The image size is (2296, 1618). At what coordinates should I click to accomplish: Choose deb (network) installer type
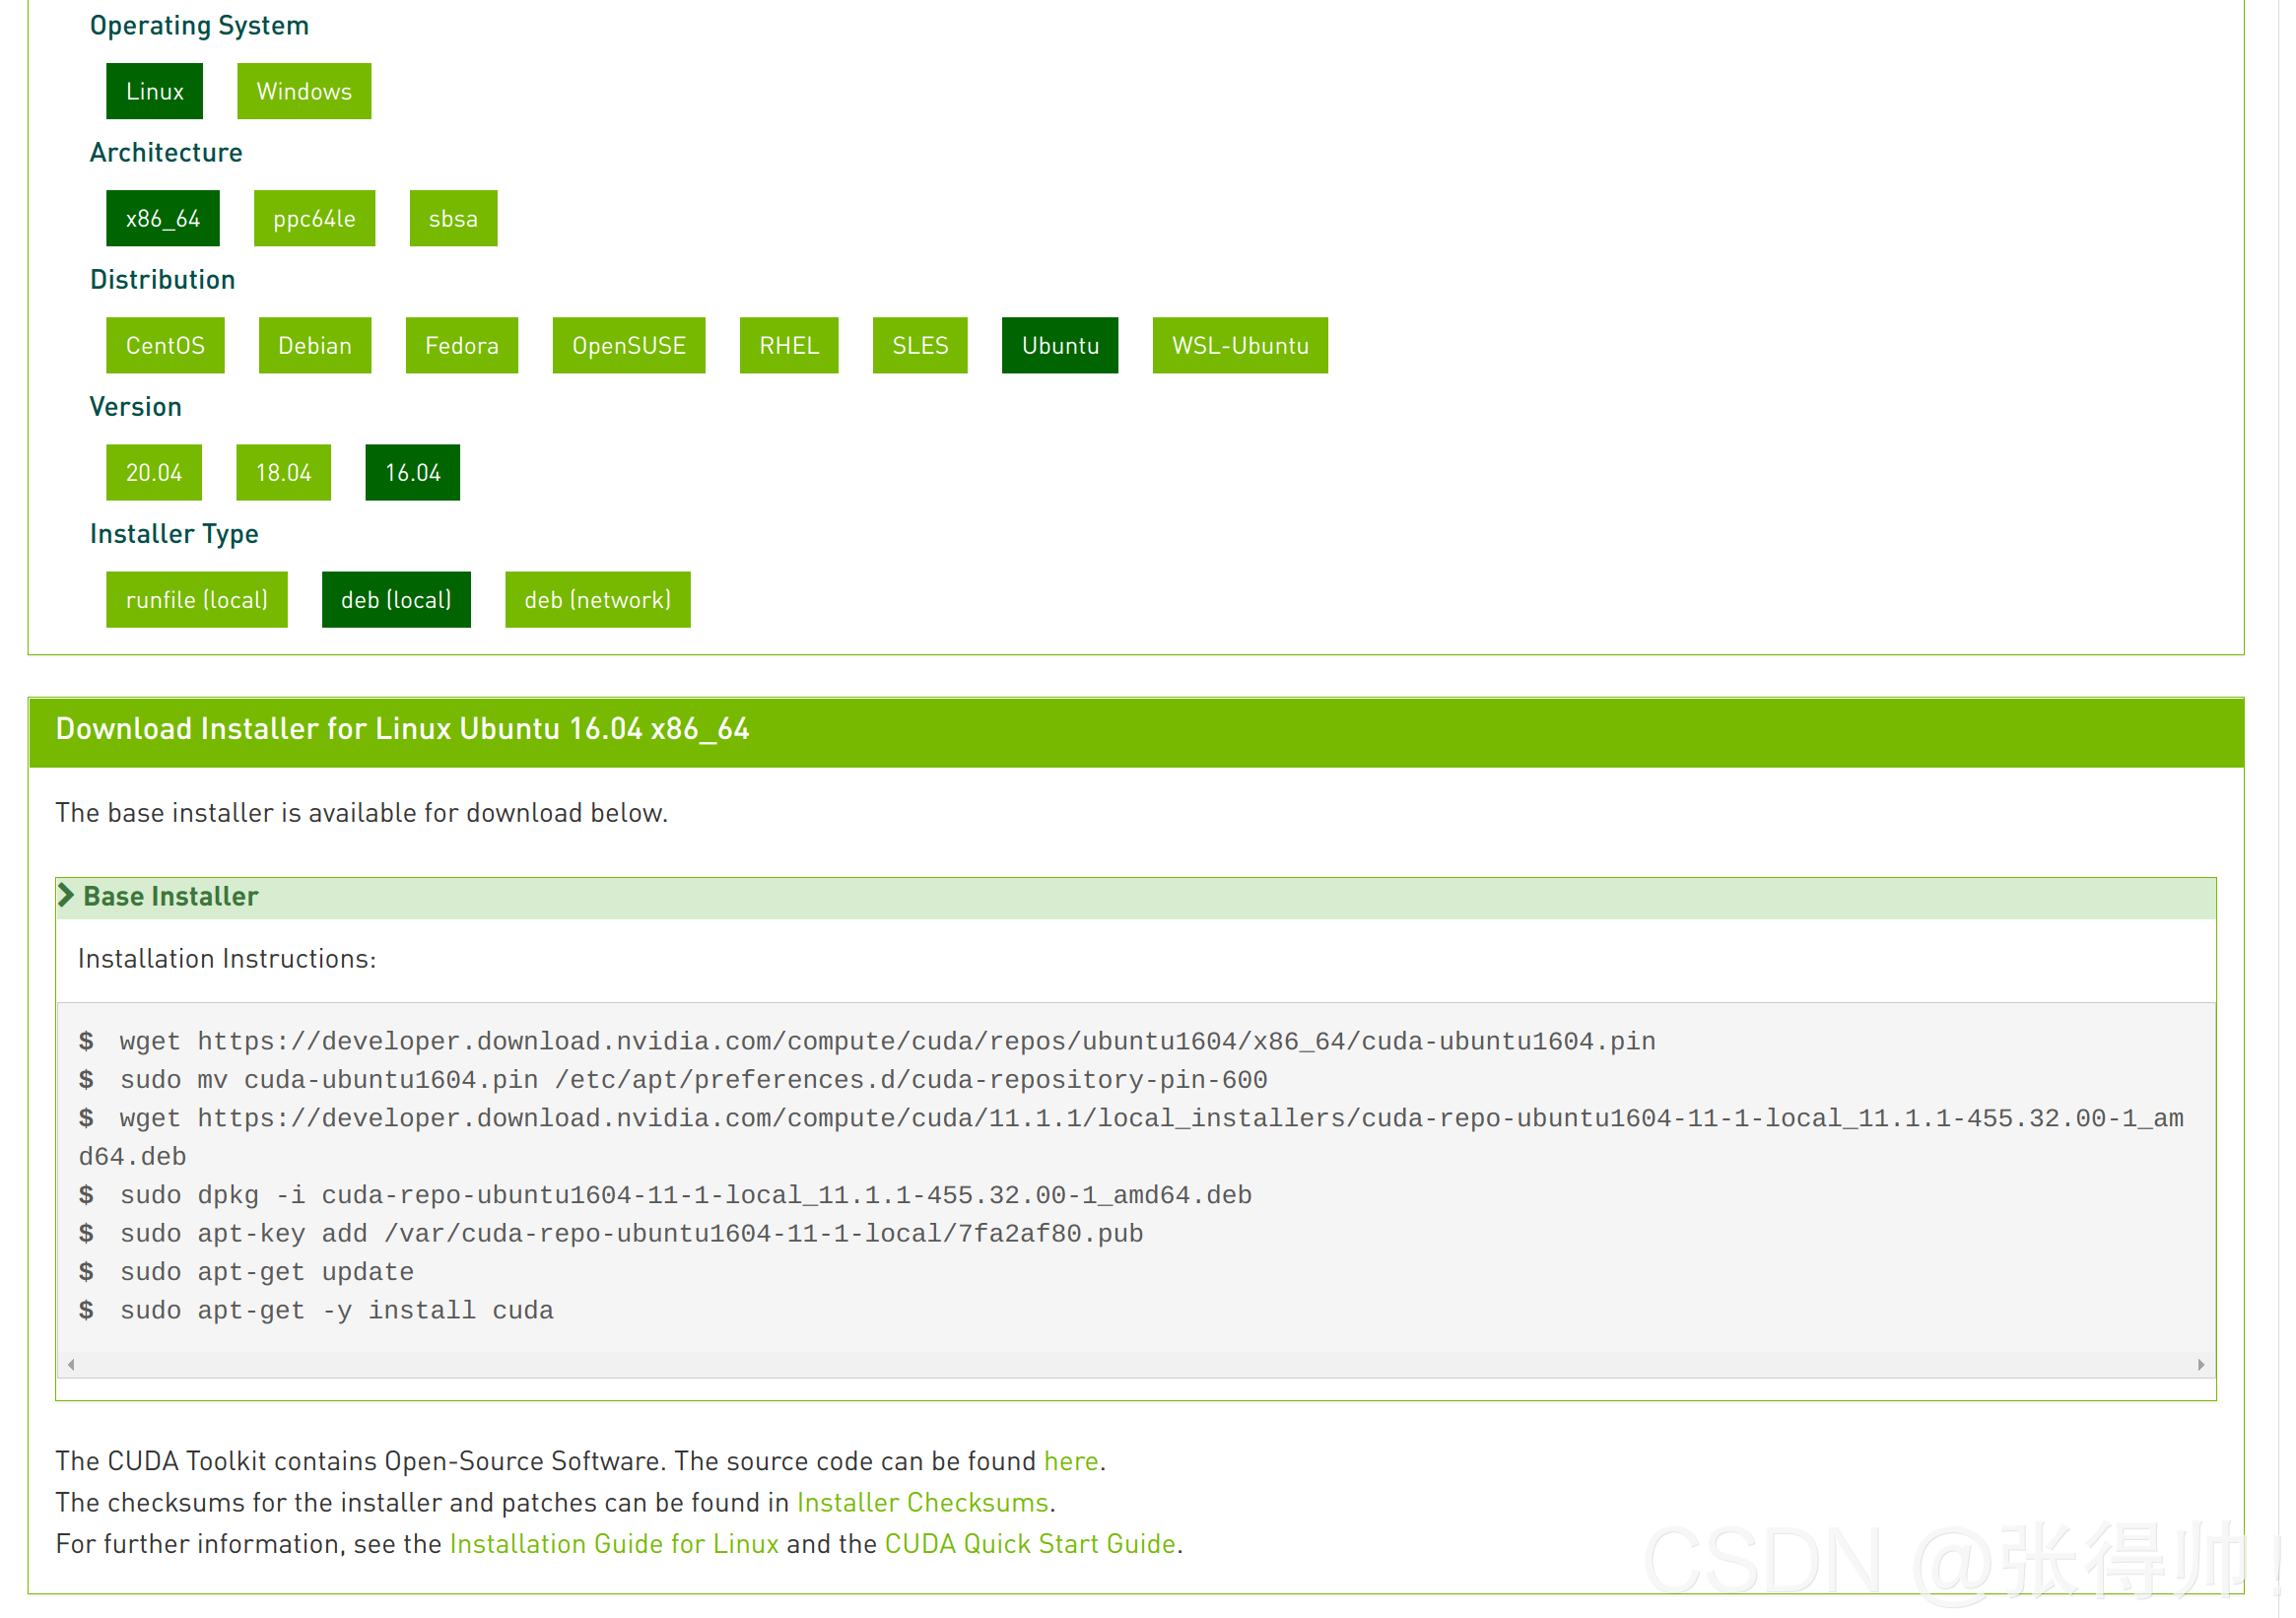pyautogui.click(x=597, y=599)
